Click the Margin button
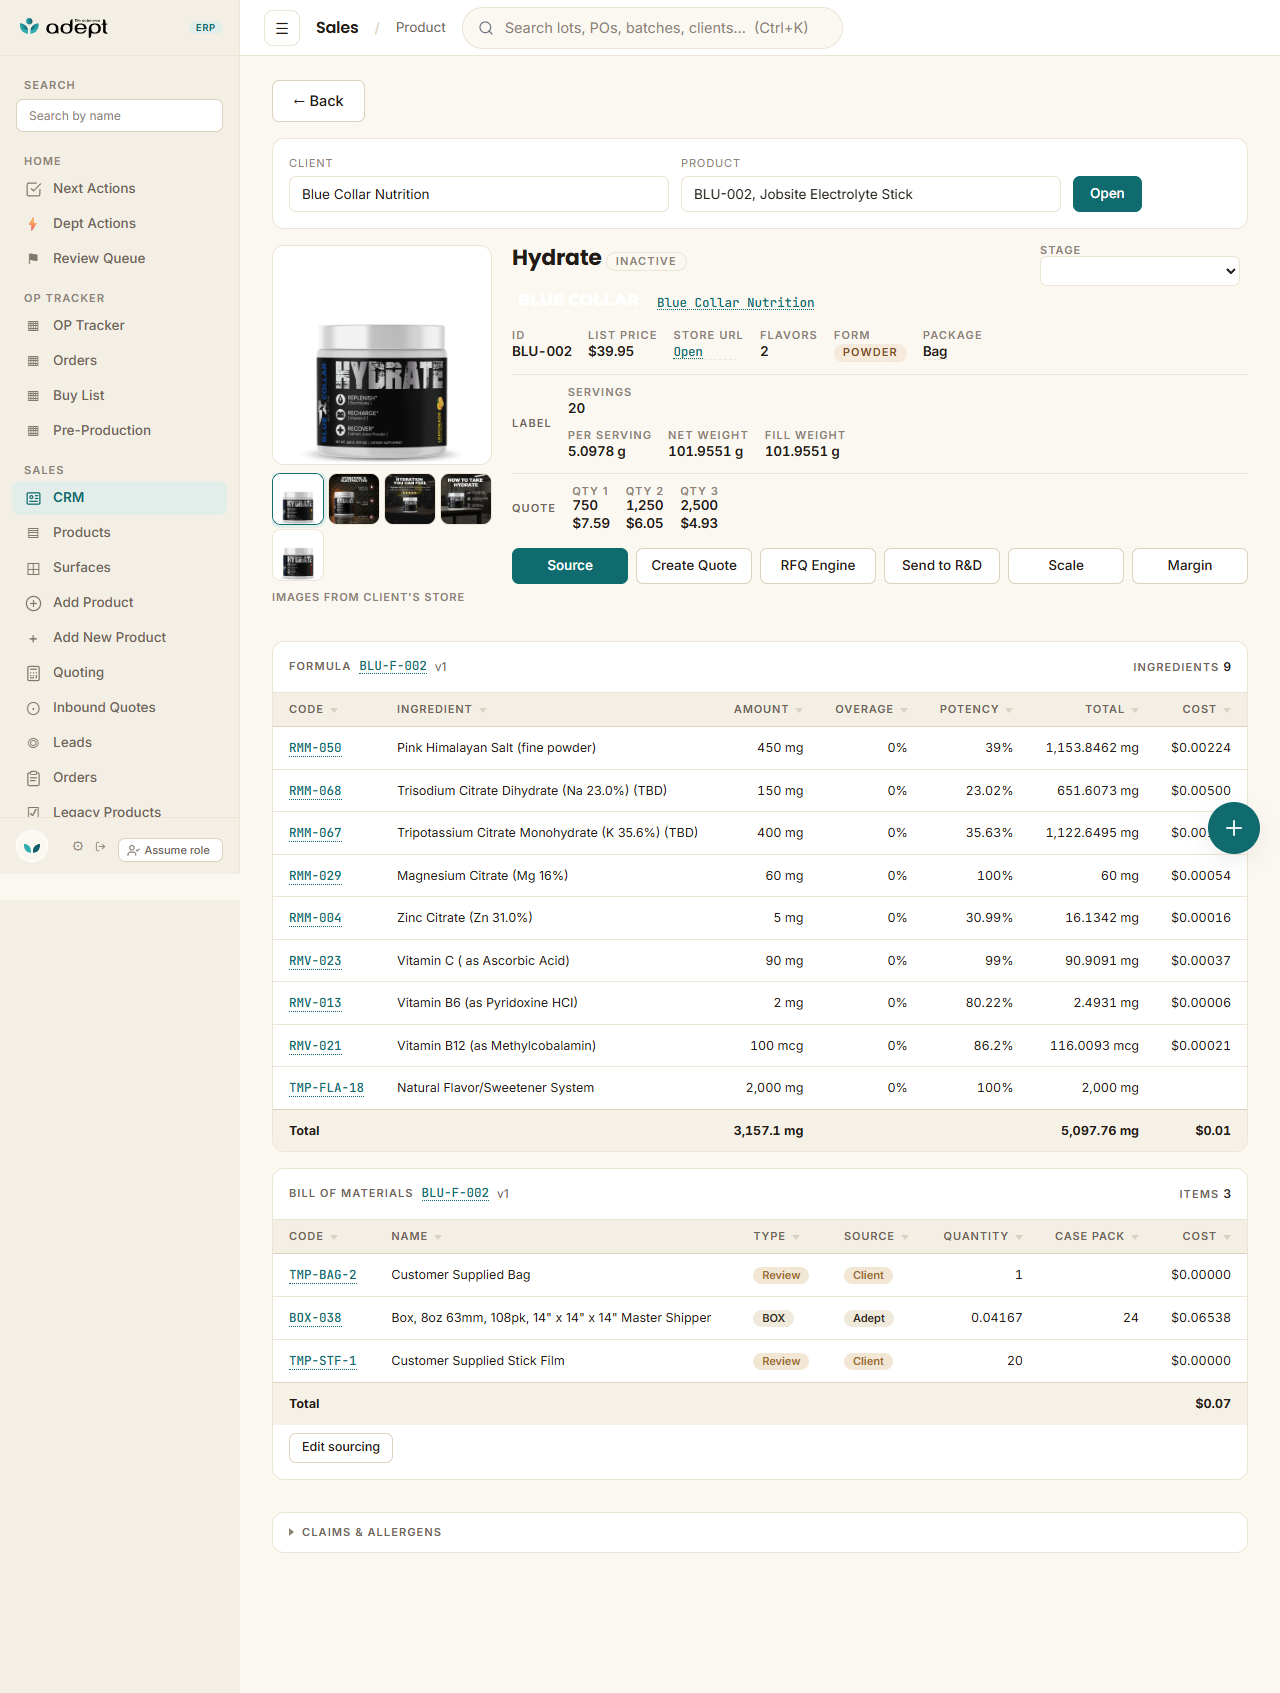Viewport: 1280px width, 1693px height. click(x=1190, y=566)
